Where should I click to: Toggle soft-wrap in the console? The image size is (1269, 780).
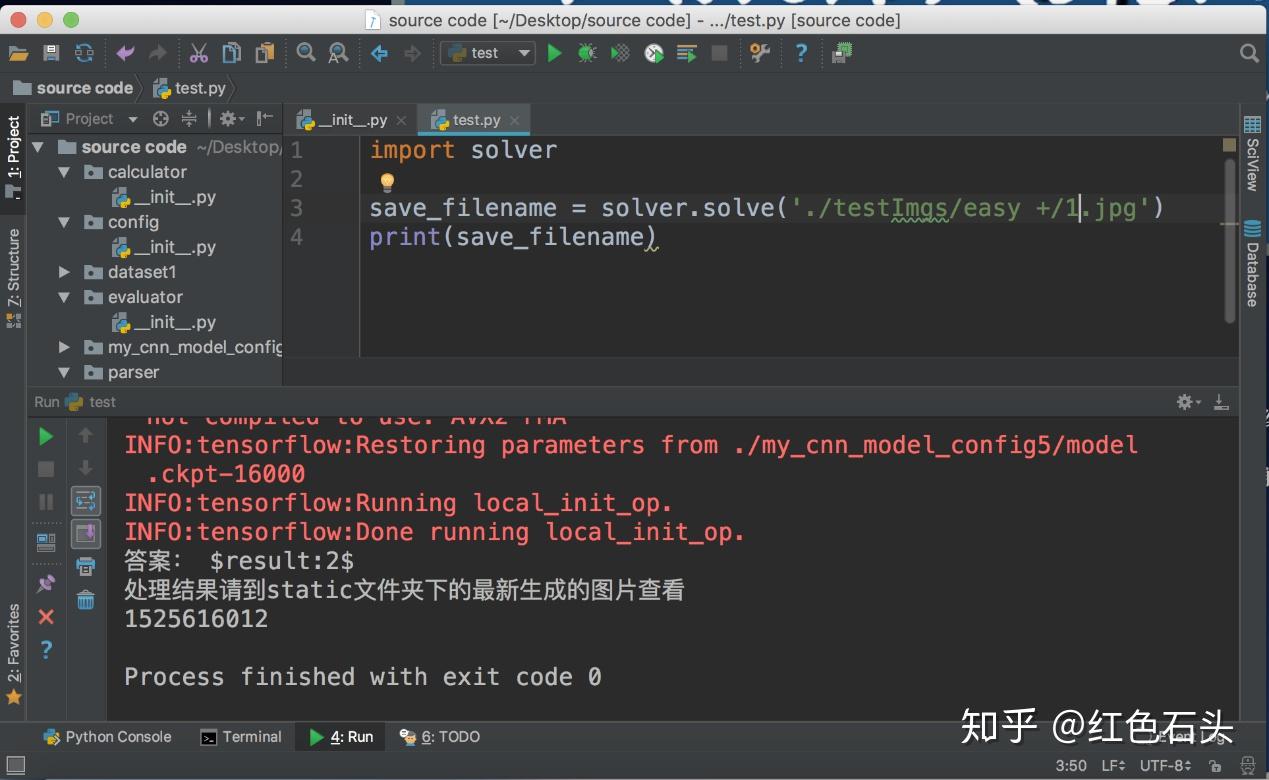click(x=85, y=501)
